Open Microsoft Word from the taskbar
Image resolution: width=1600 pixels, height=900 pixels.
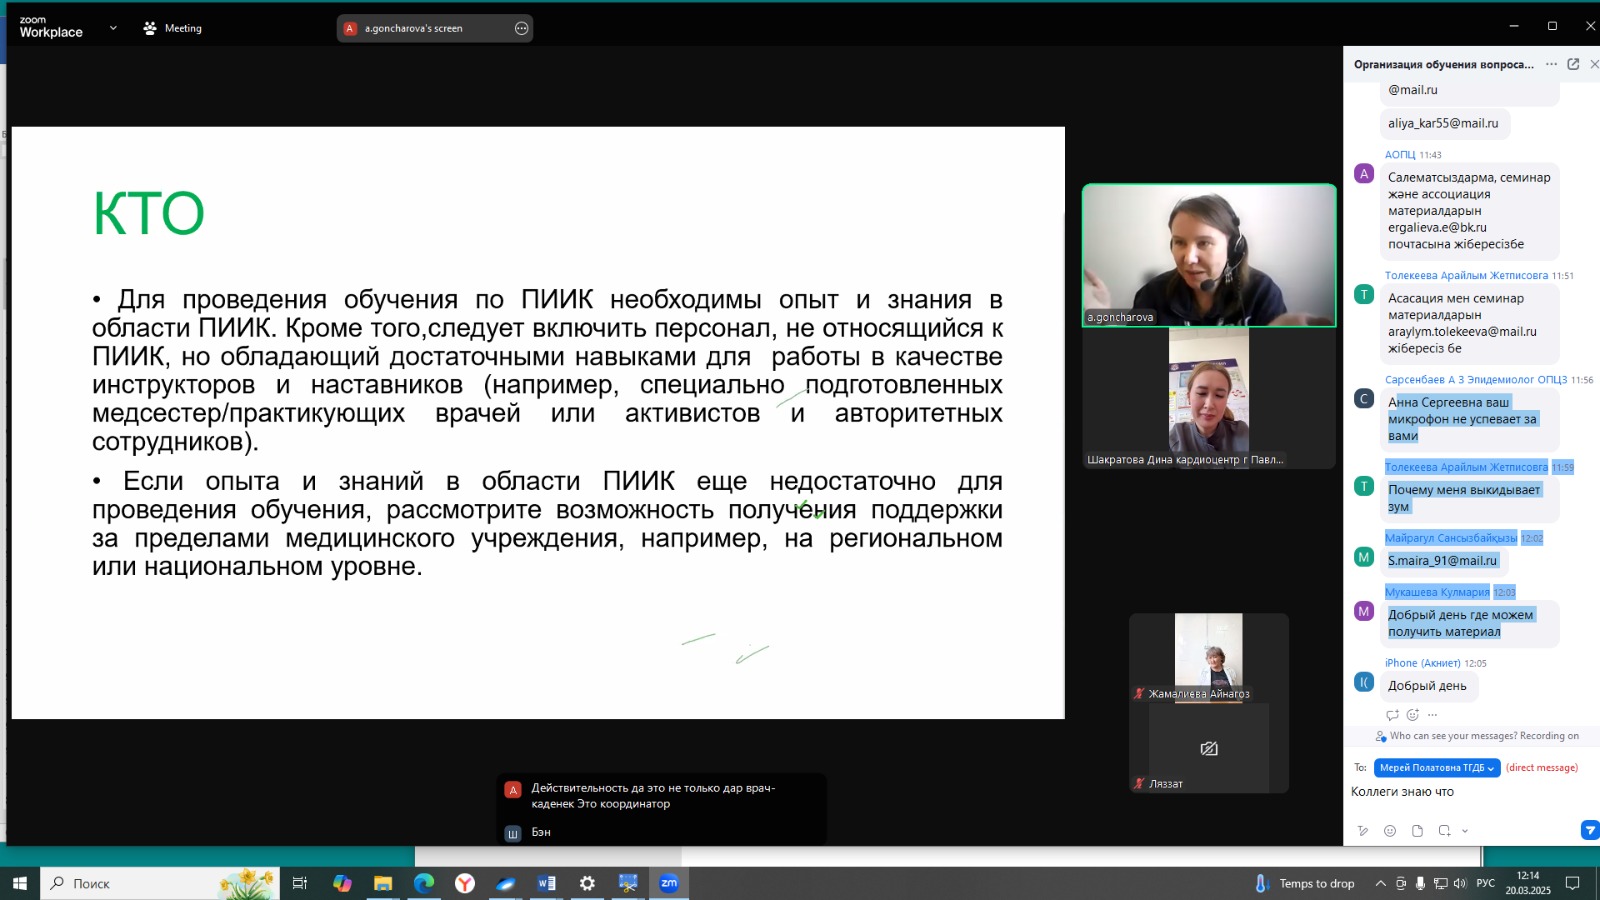[x=546, y=883]
